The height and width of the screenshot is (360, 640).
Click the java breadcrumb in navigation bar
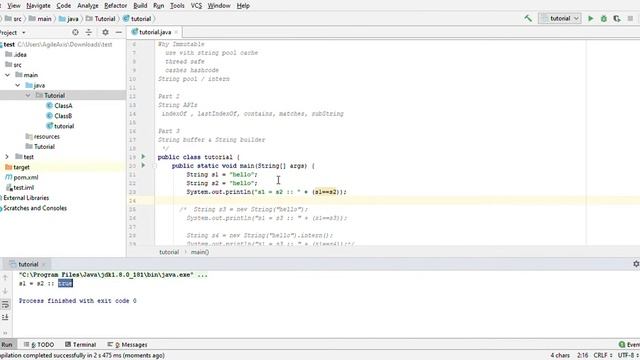(x=69, y=19)
